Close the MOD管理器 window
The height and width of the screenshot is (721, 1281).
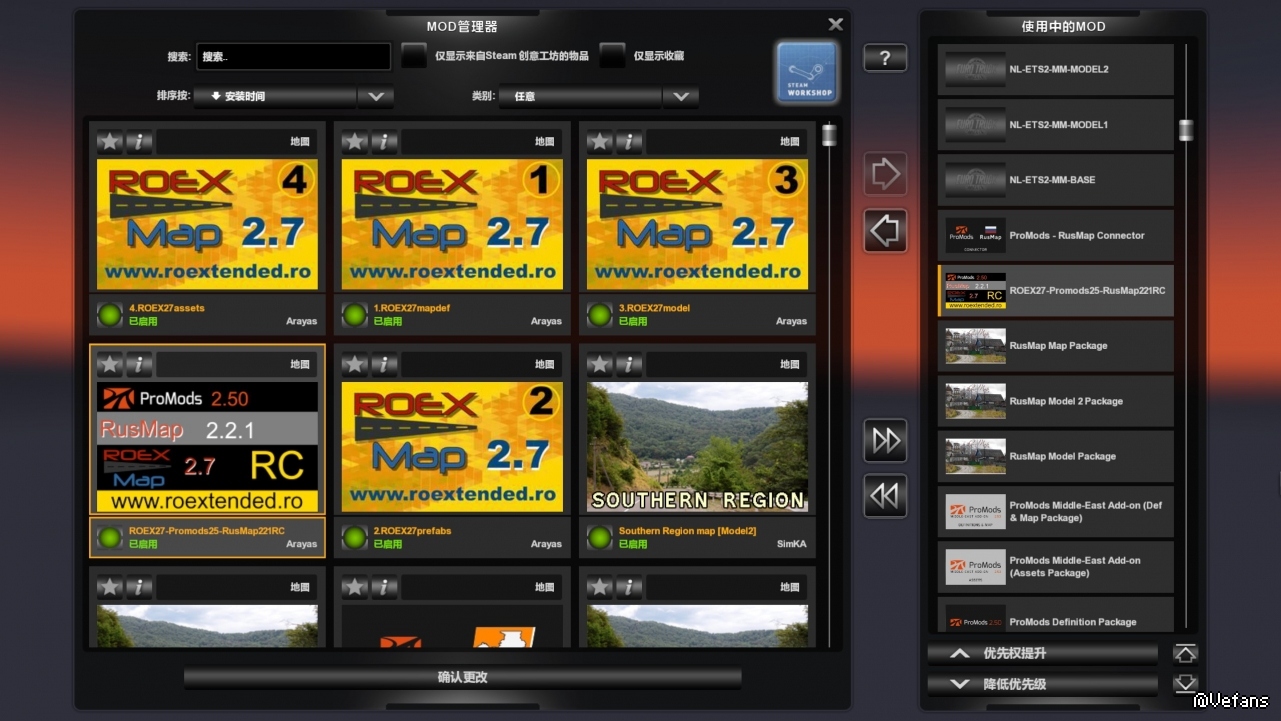point(836,24)
